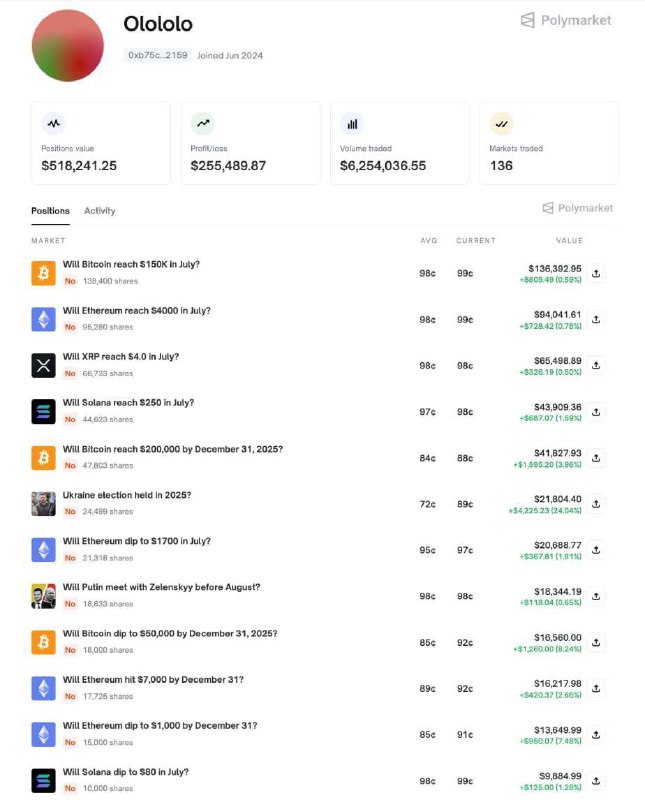Click the Solana dip to $80 icon
This screenshot has width=645, height=800.
click(x=43, y=780)
